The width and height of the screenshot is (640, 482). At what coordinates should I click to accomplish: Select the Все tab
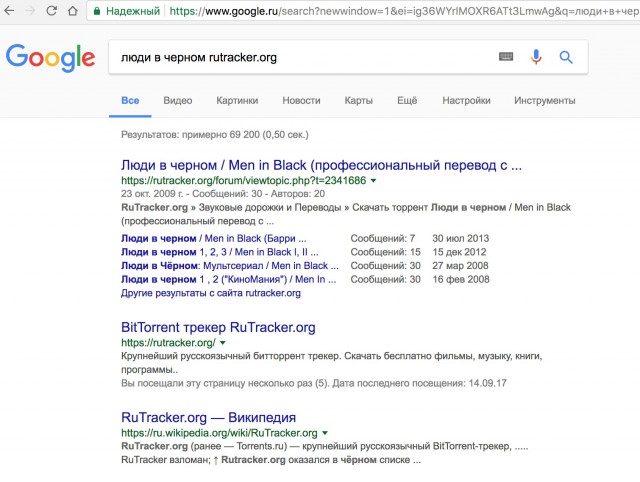pos(130,100)
